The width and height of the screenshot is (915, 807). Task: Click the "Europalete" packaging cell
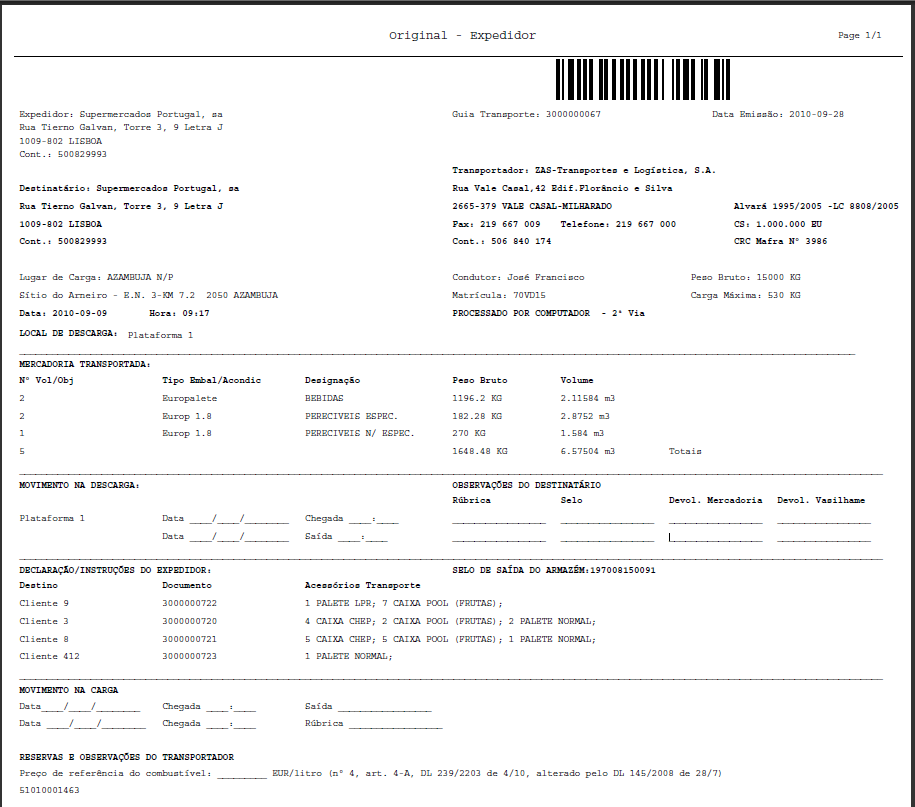tap(190, 399)
